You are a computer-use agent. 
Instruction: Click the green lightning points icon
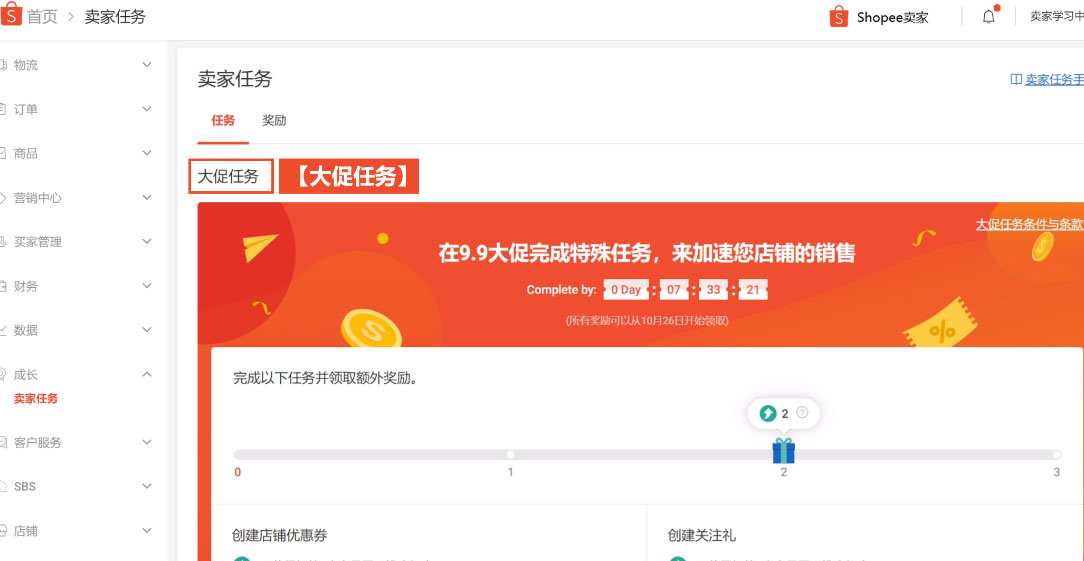[x=768, y=413]
